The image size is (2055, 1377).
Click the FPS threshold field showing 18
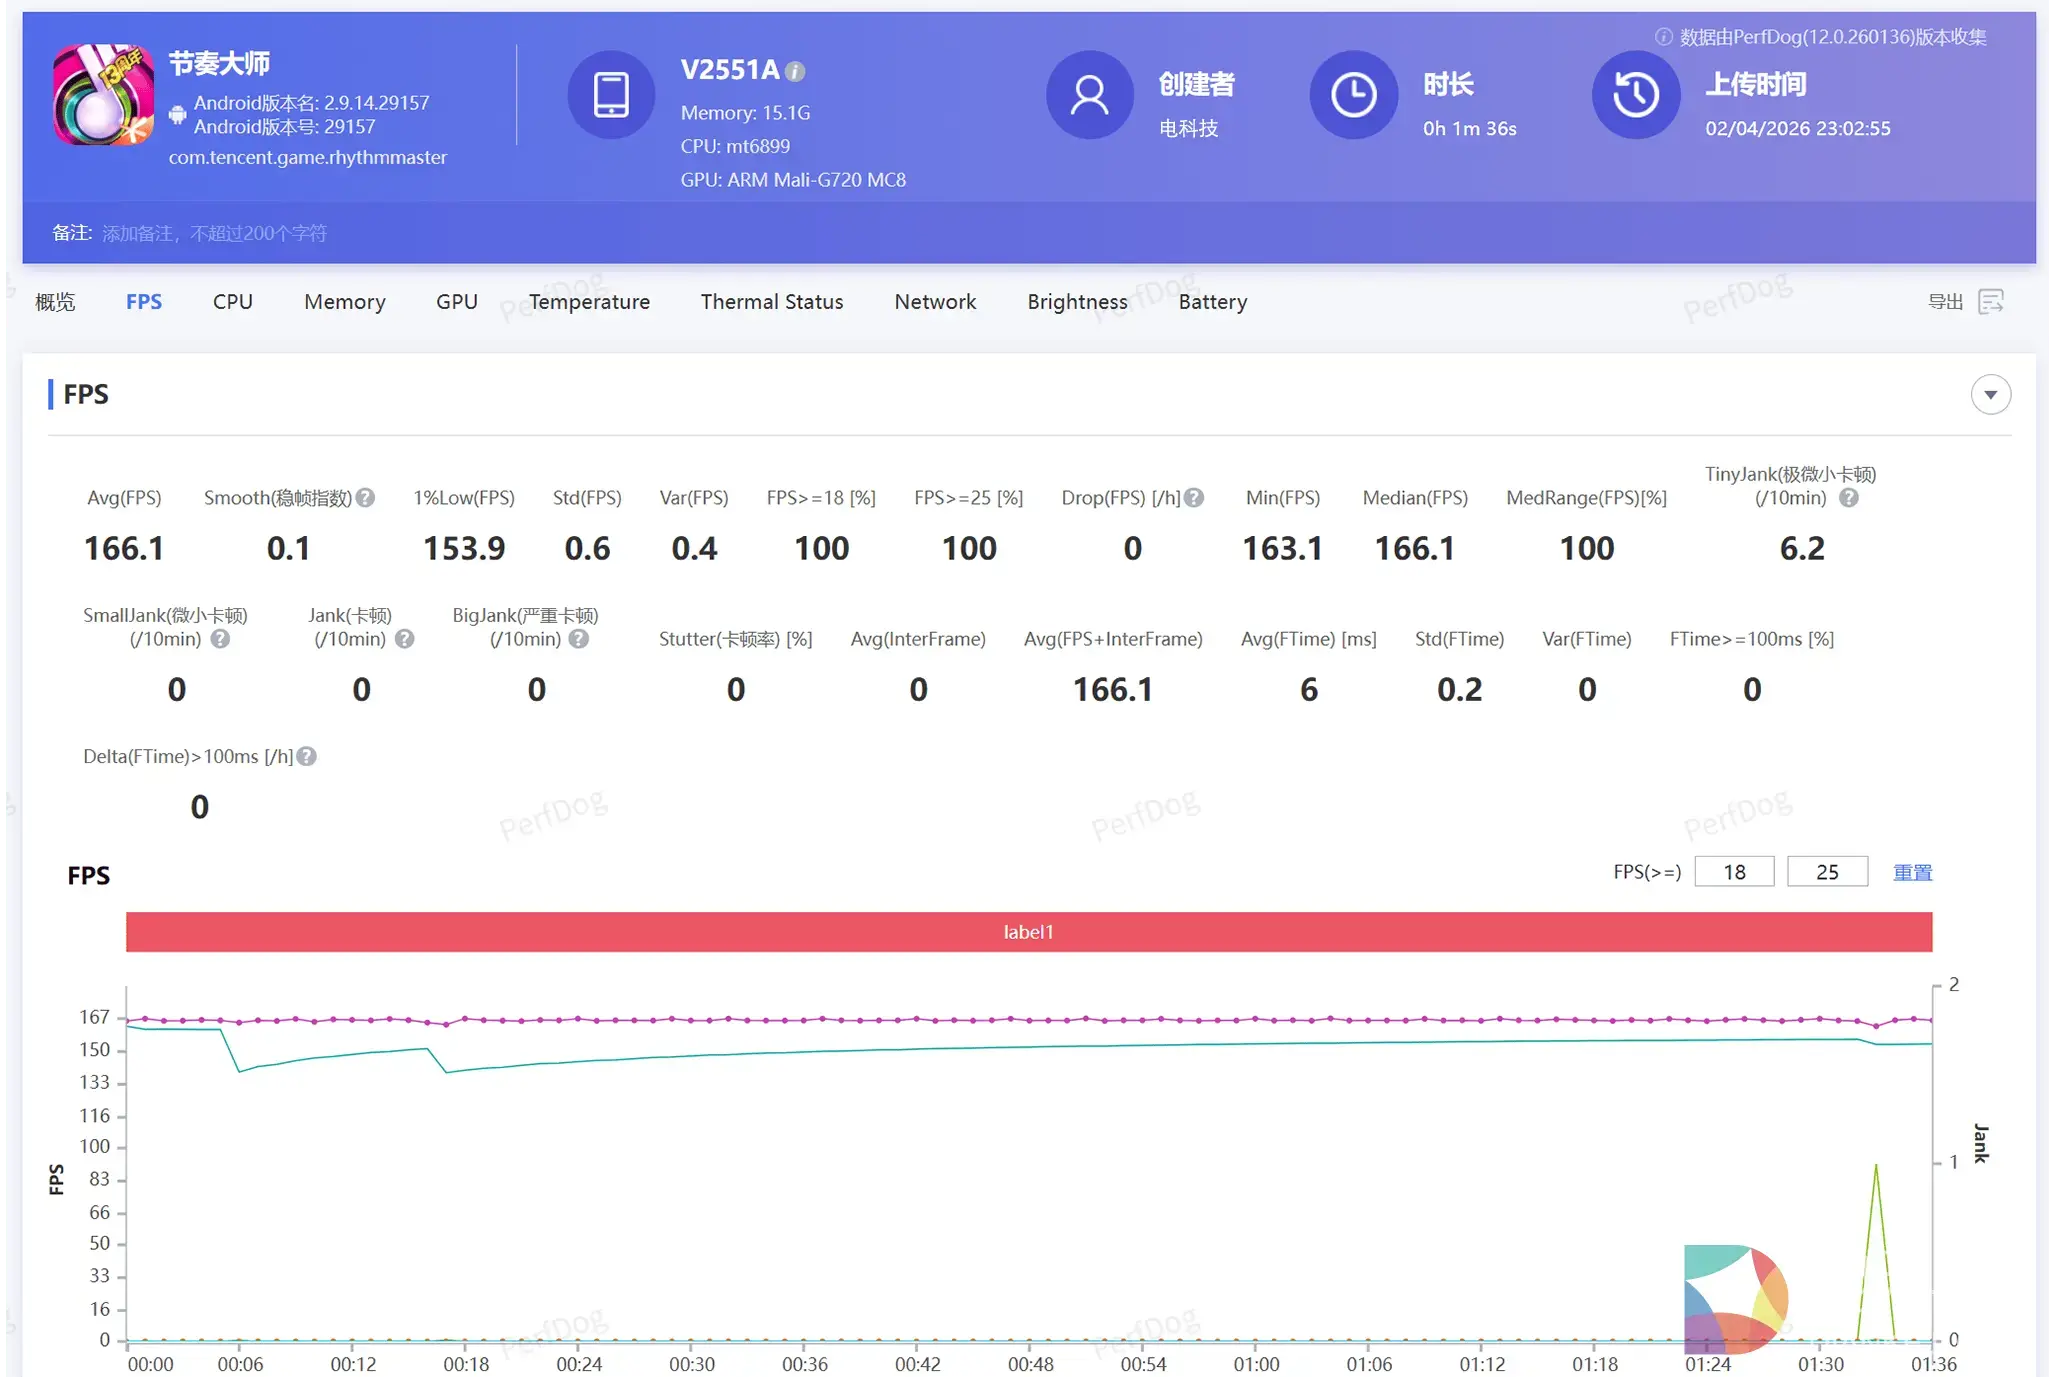click(x=1734, y=872)
